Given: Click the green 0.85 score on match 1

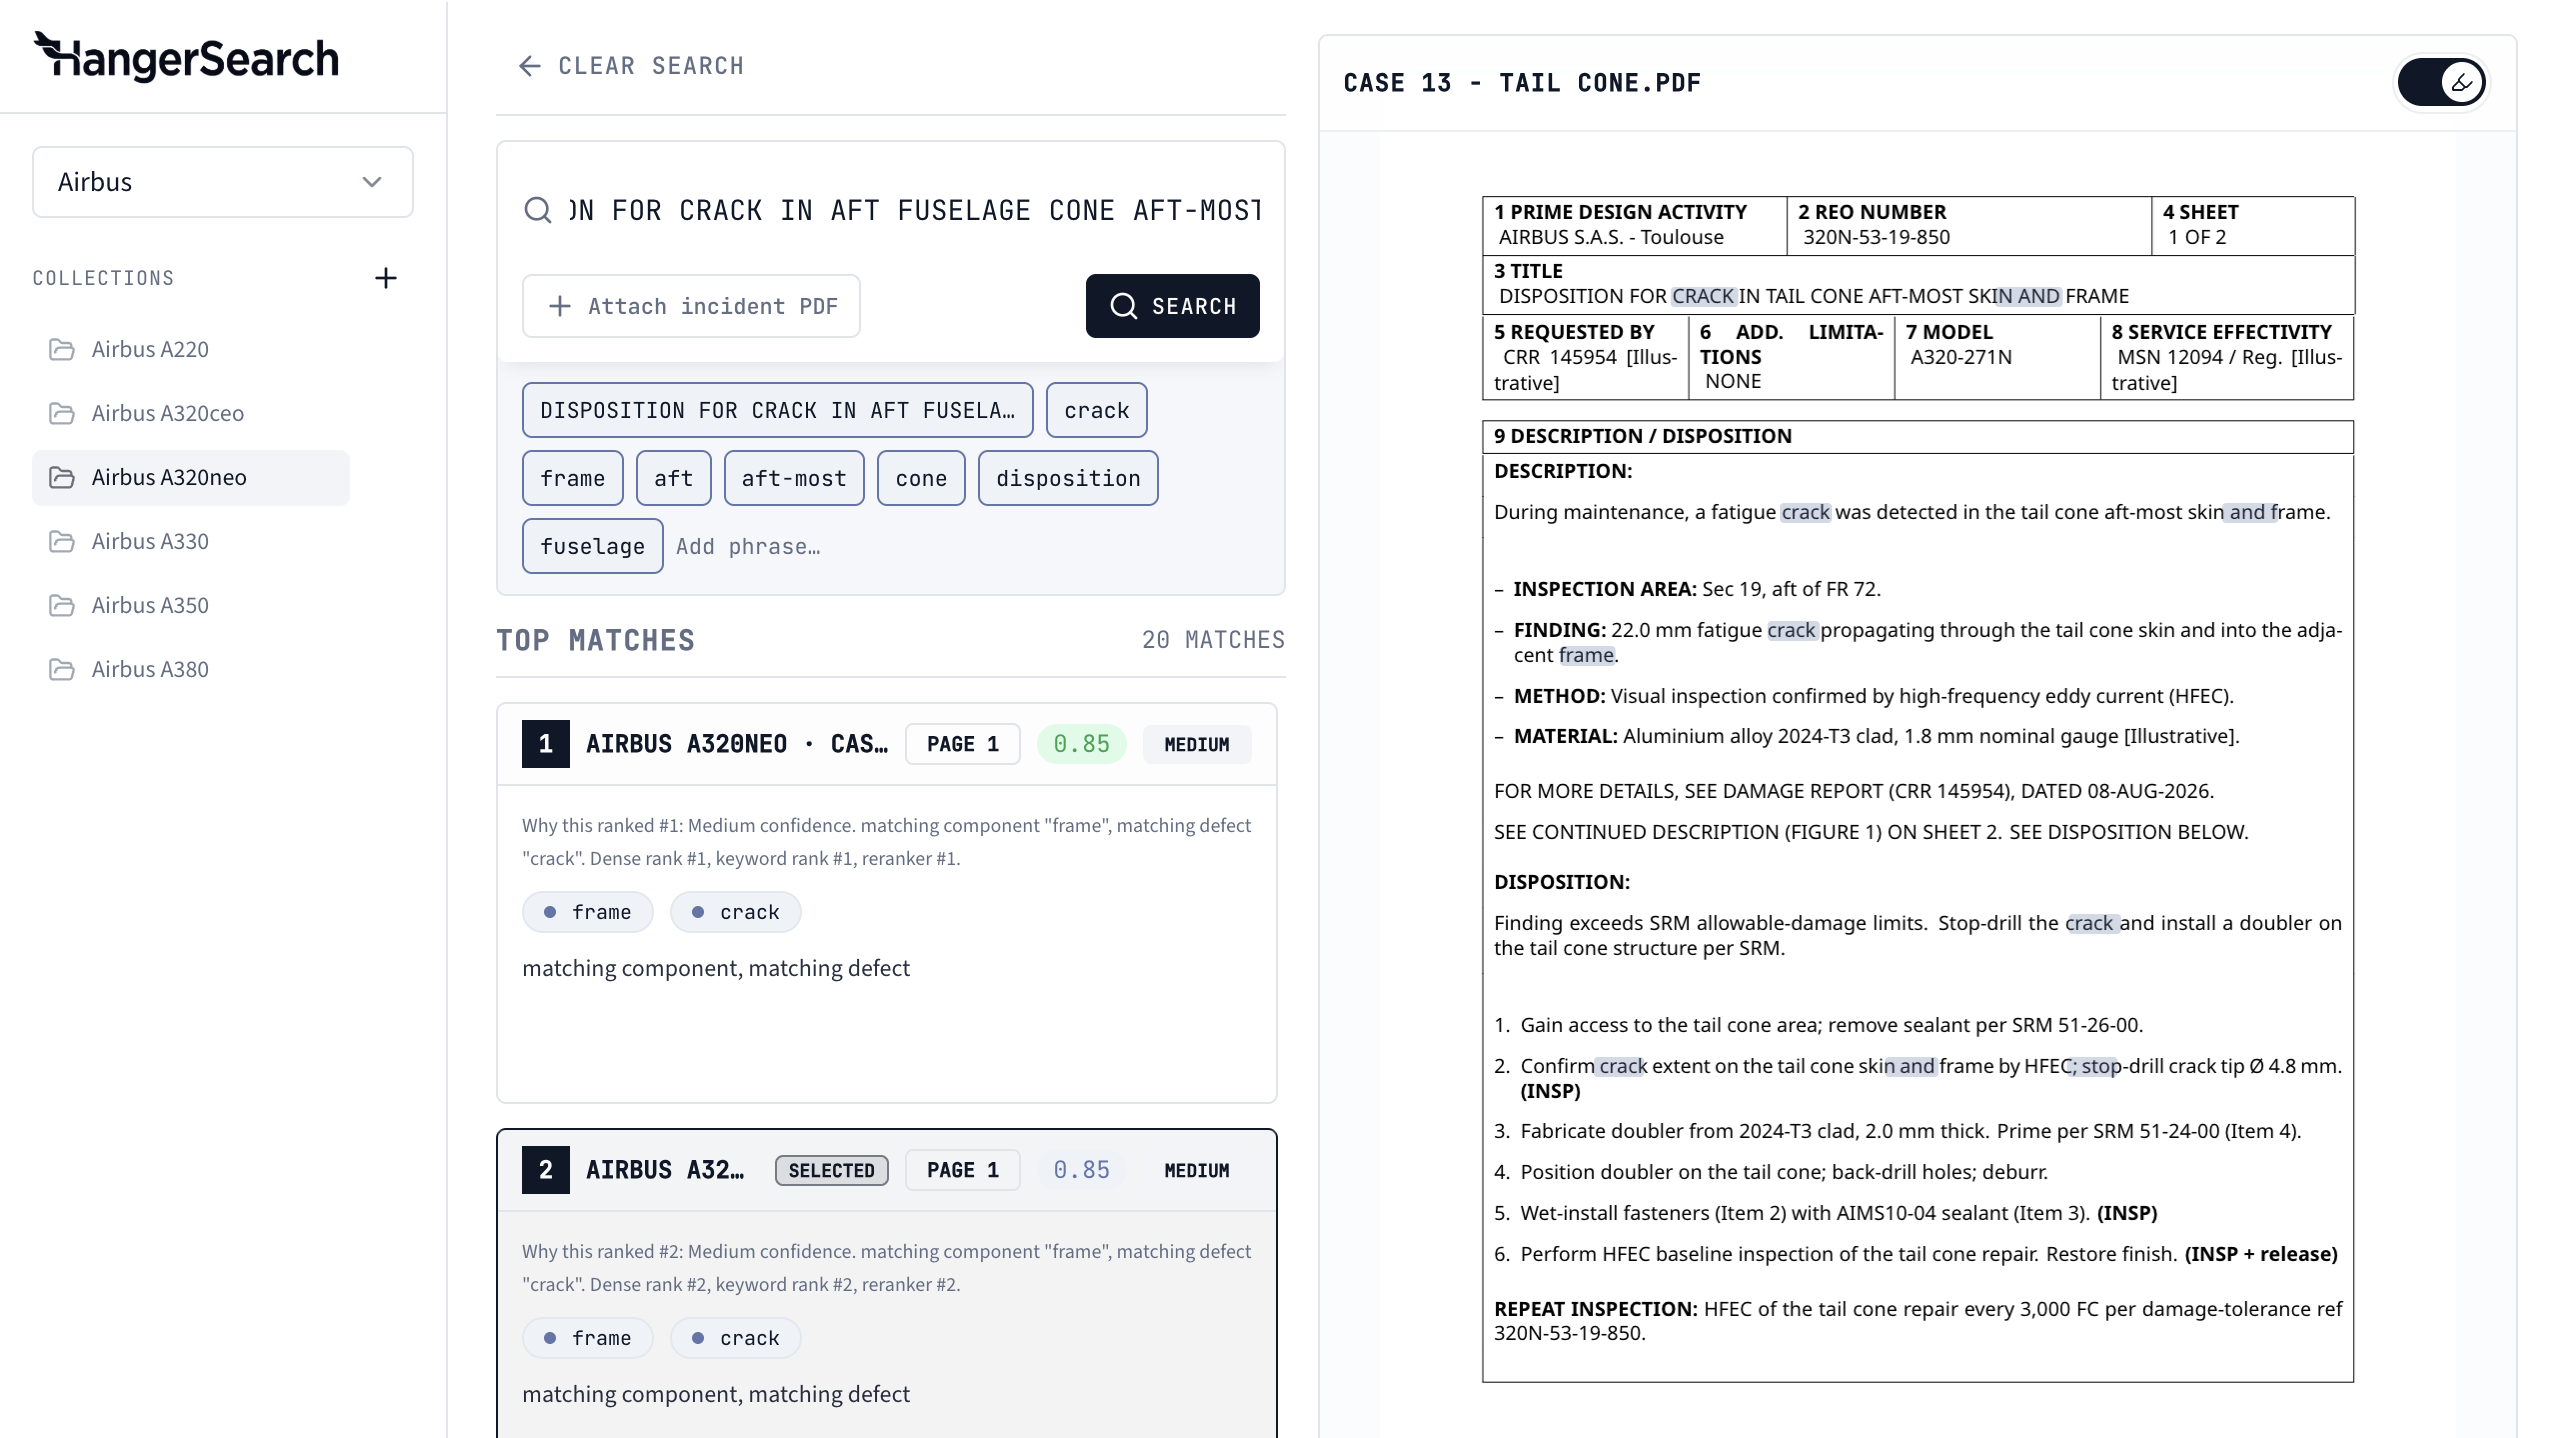Looking at the screenshot, I should tap(1081, 744).
